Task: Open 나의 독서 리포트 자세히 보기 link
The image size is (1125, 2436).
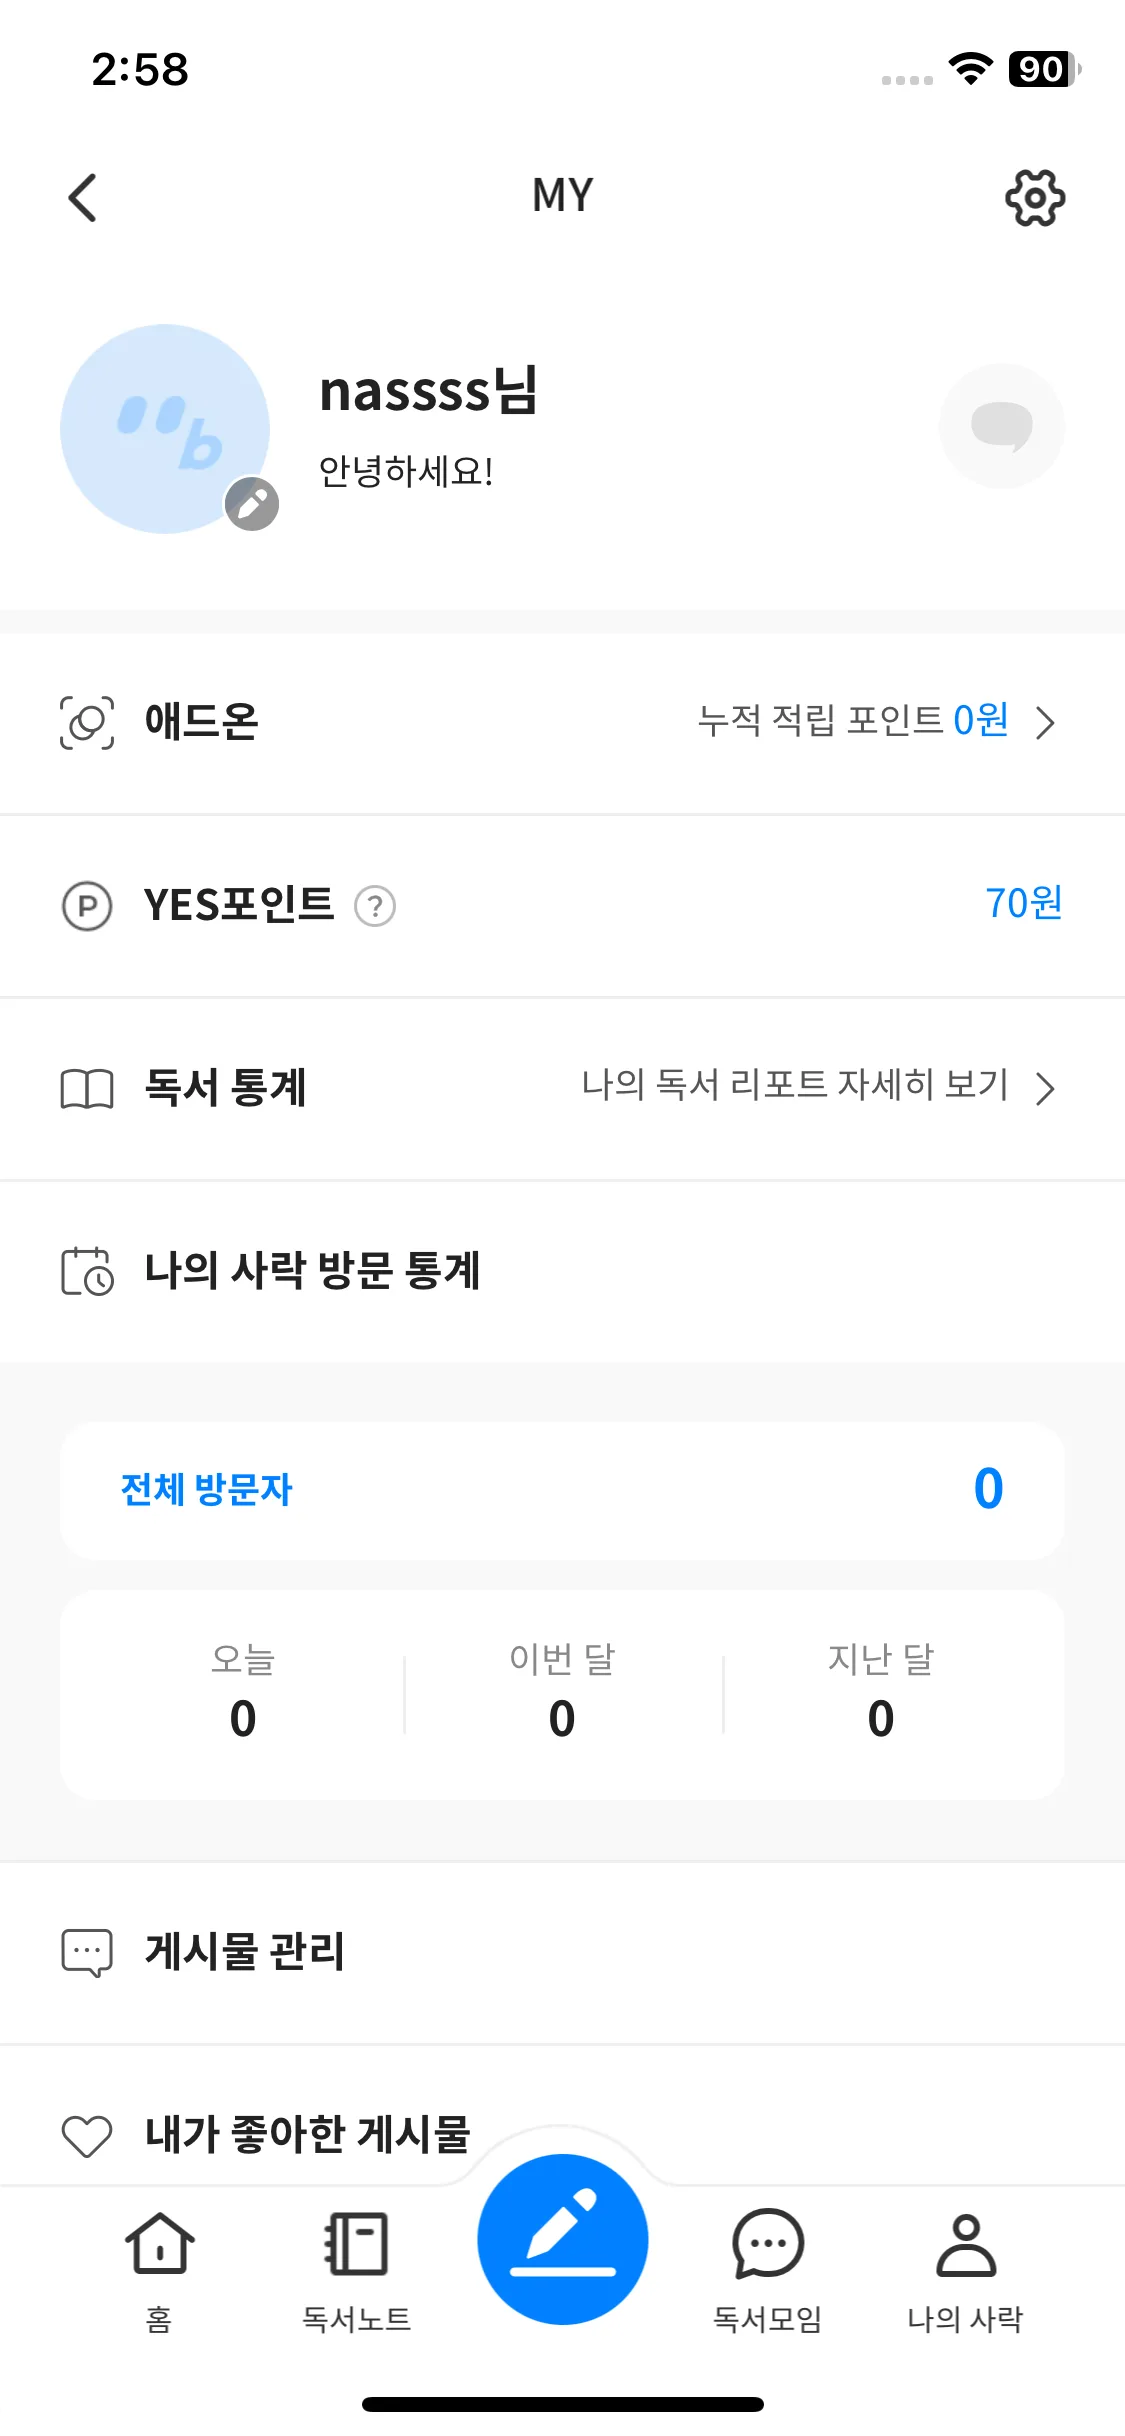Action: coord(795,1086)
